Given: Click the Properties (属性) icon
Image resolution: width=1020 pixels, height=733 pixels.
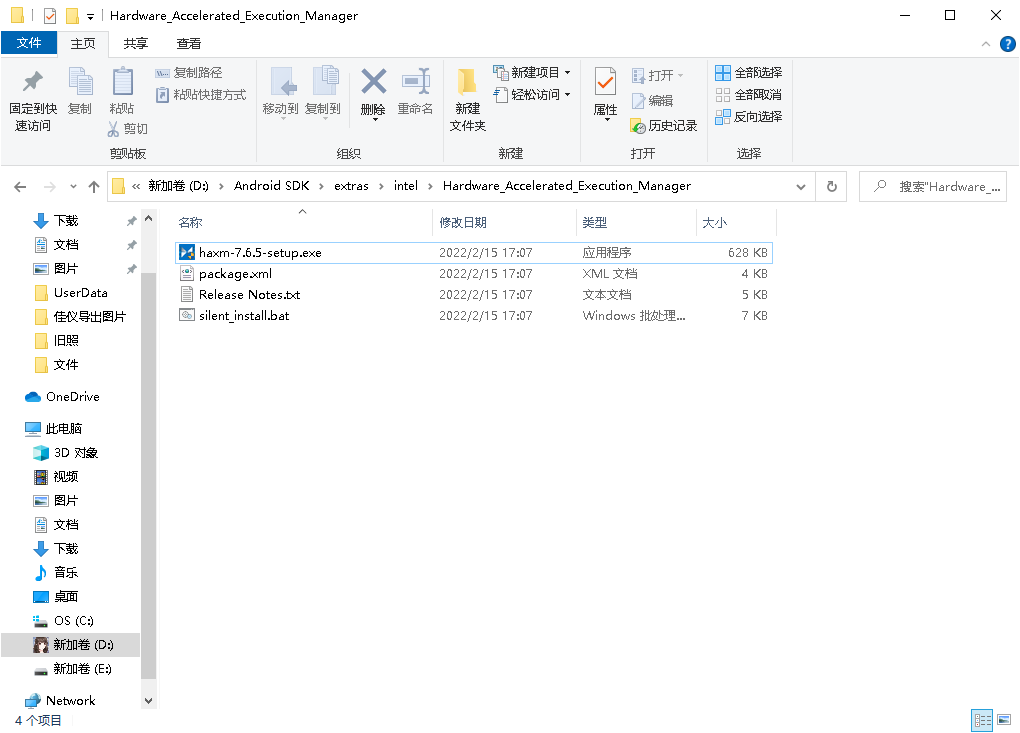Looking at the screenshot, I should (x=605, y=82).
